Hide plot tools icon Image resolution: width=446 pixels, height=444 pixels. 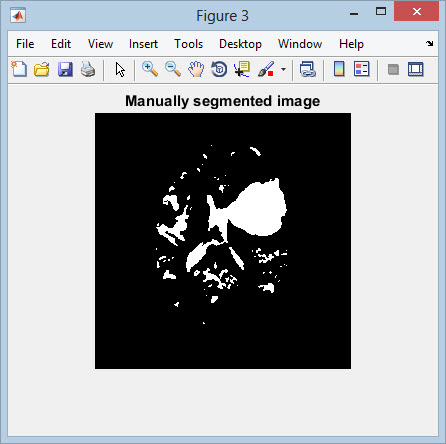click(393, 70)
